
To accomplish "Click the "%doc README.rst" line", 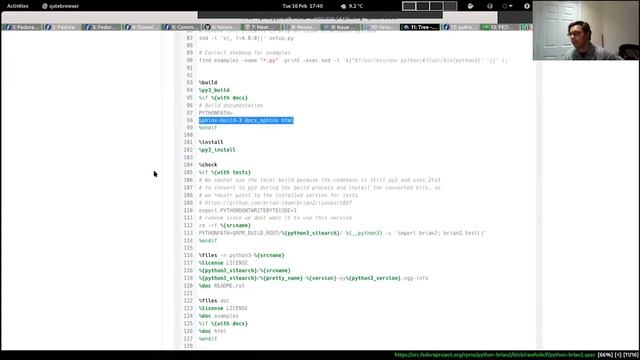I will (x=222, y=286).
